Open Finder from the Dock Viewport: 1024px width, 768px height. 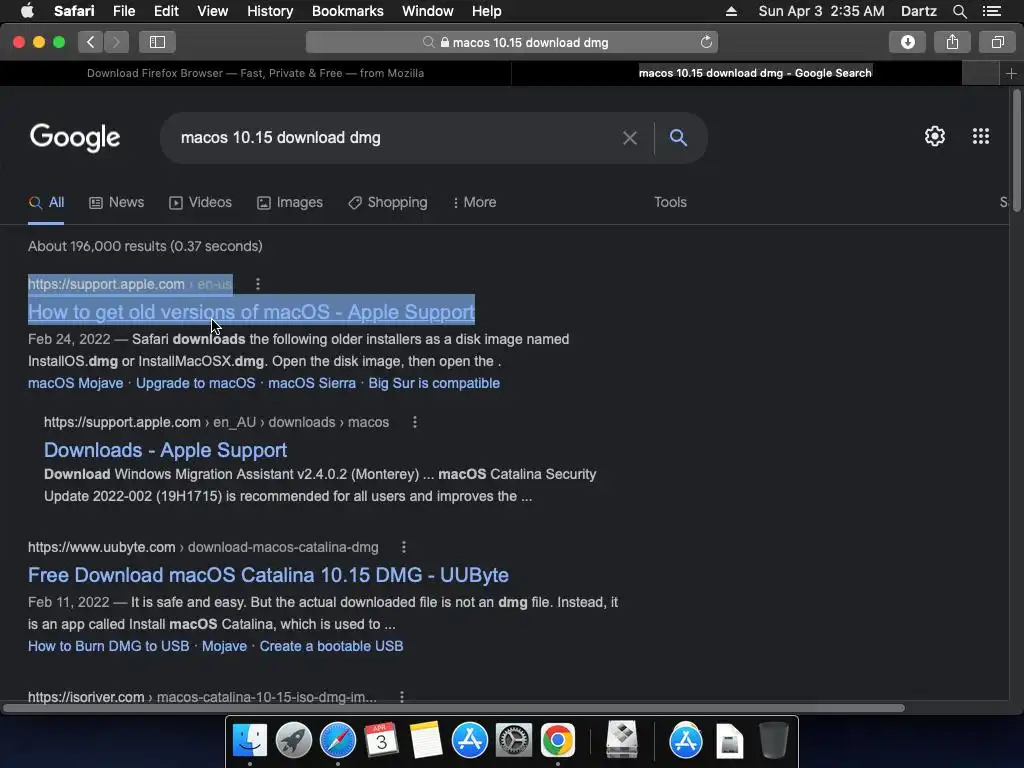(250, 741)
